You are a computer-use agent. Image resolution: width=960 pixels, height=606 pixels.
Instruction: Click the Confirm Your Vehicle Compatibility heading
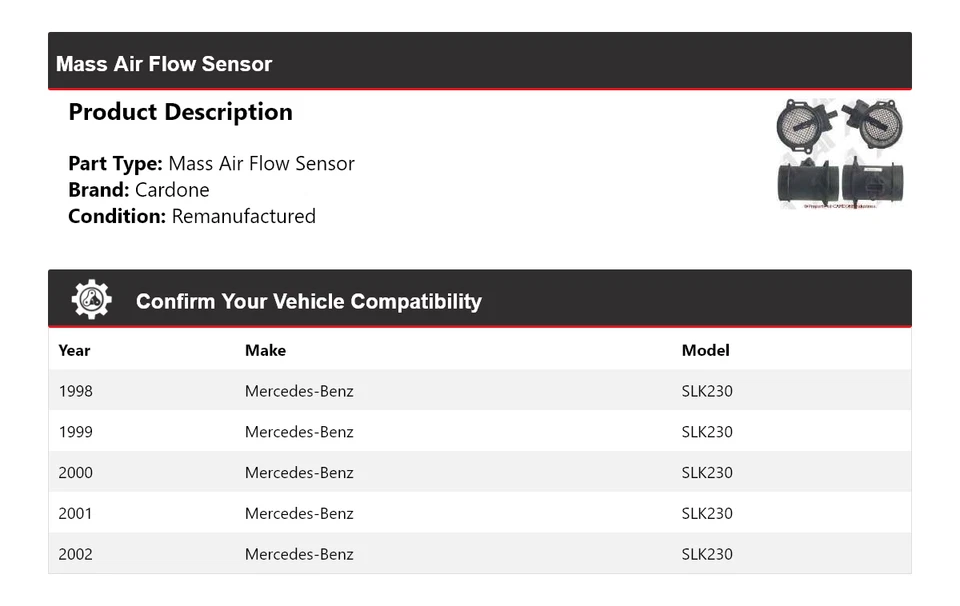click(x=308, y=301)
